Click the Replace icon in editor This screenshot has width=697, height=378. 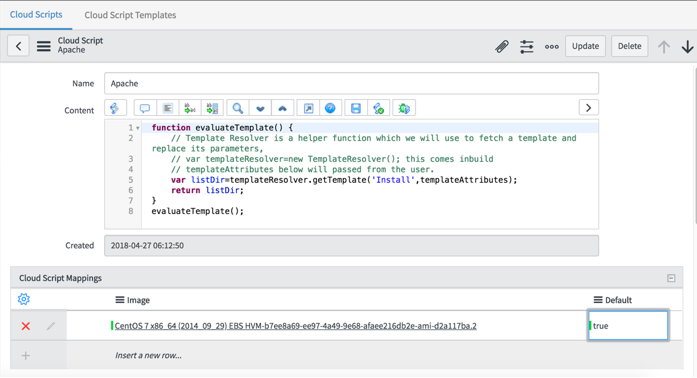pyautogui.click(x=190, y=108)
